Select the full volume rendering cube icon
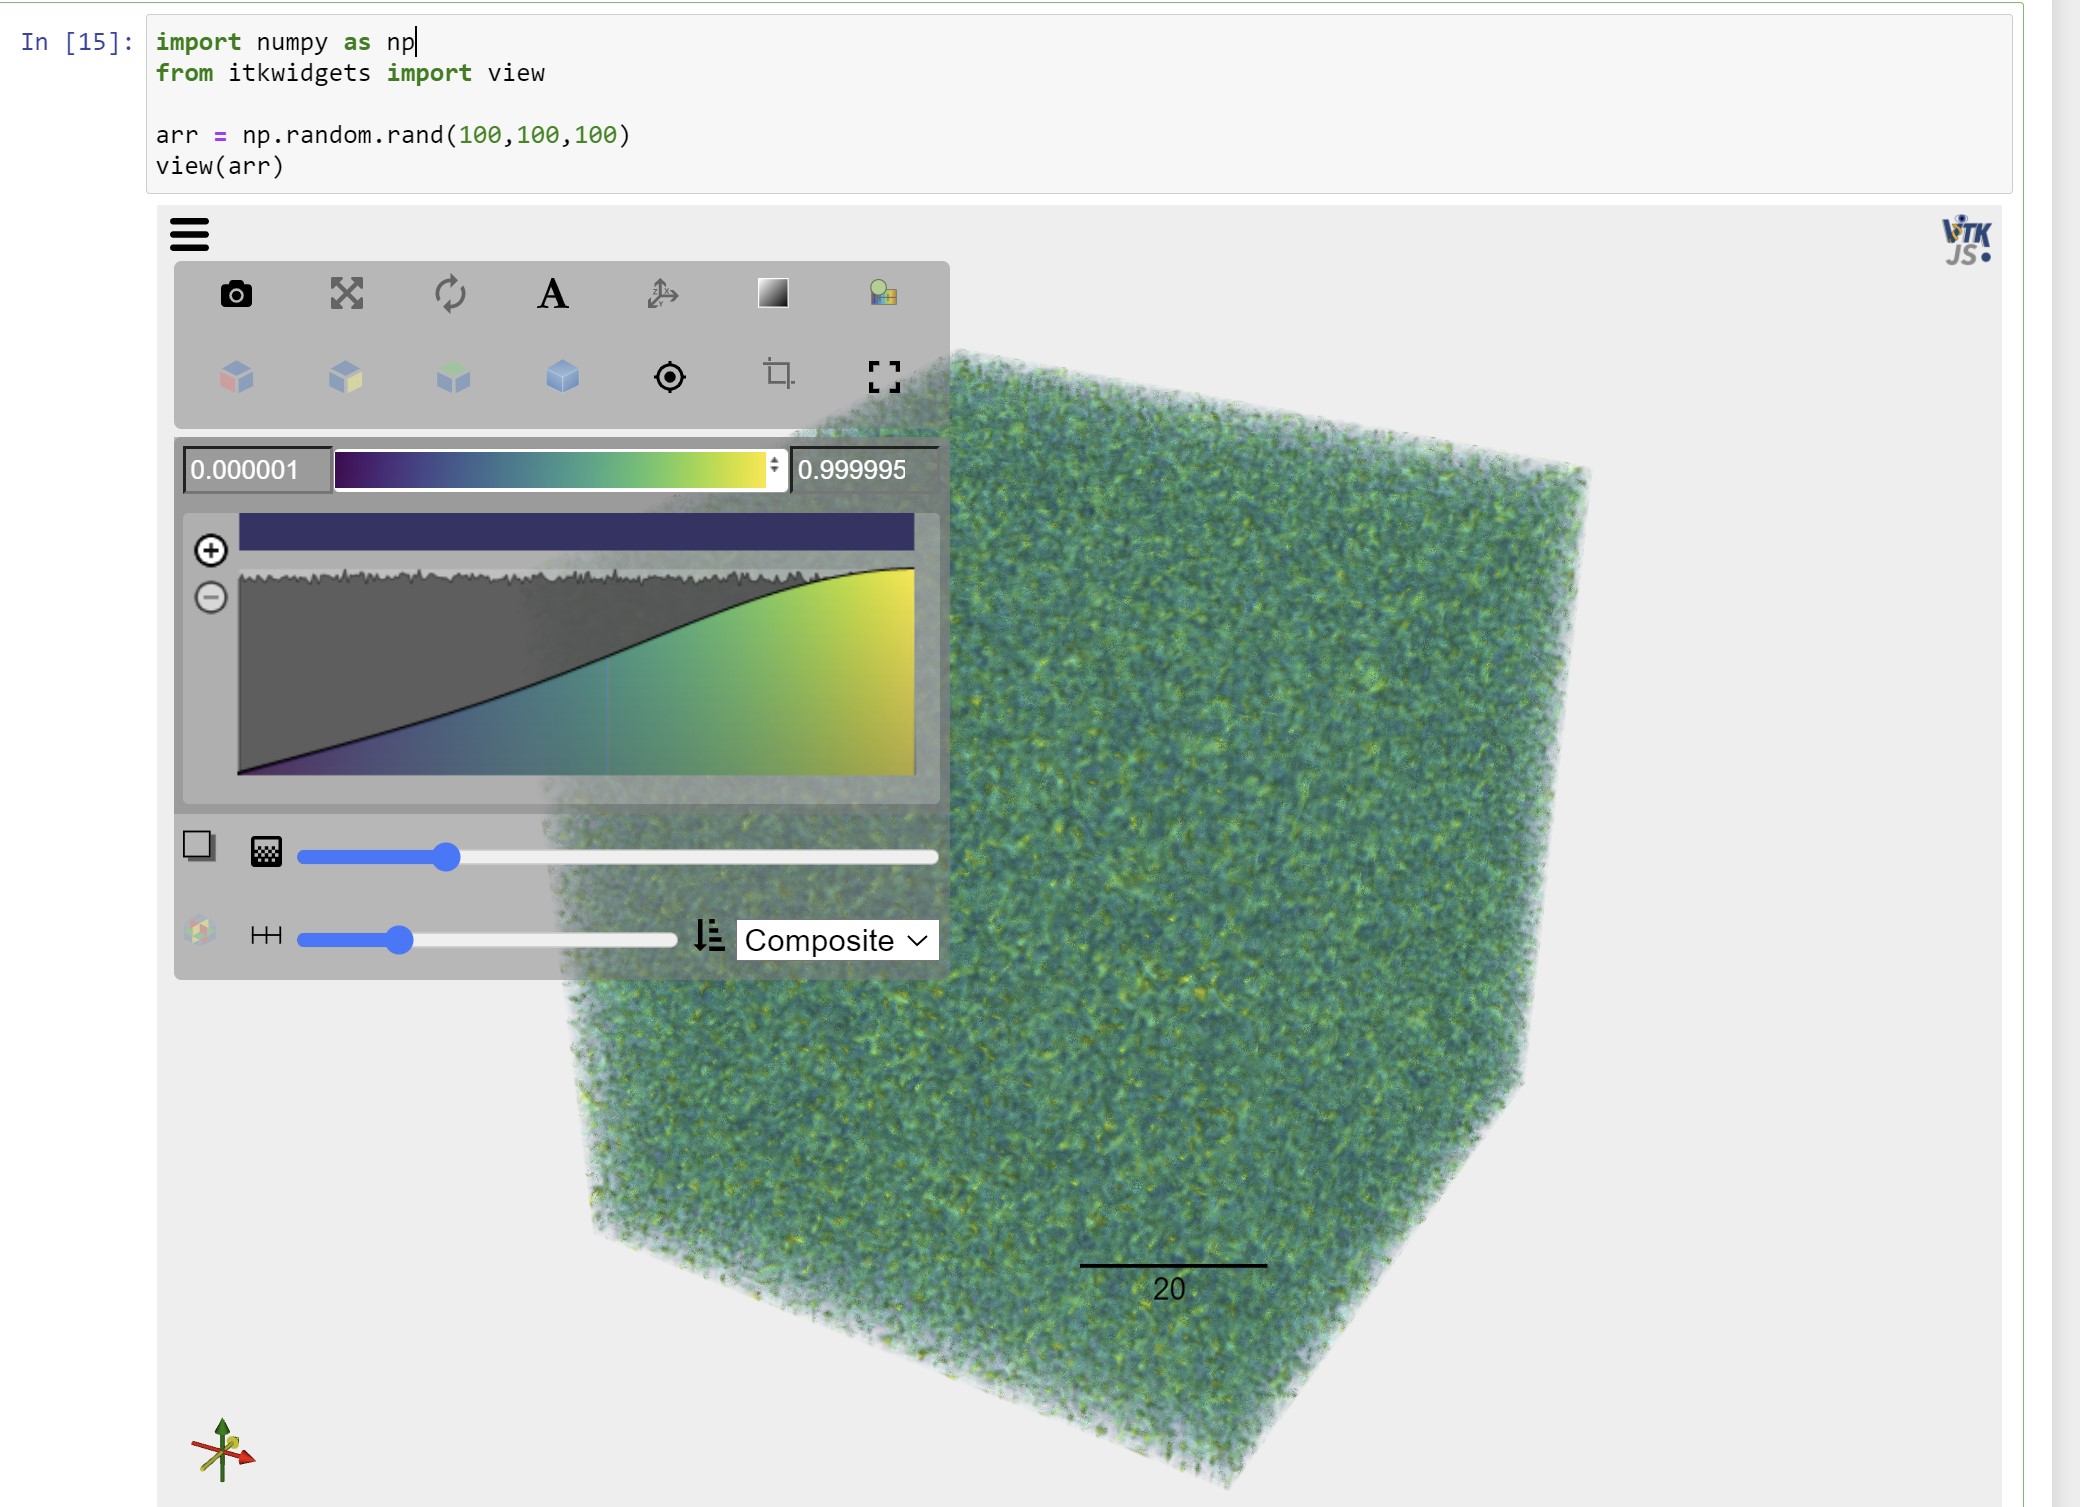Image resolution: width=2080 pixels, height=1507 pixels. click(562, 377)
